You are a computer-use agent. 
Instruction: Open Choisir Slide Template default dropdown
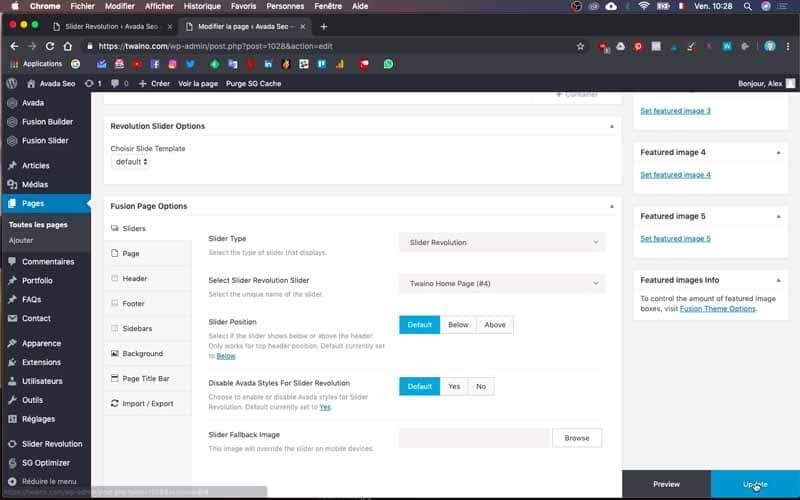[x=131, y=162]
